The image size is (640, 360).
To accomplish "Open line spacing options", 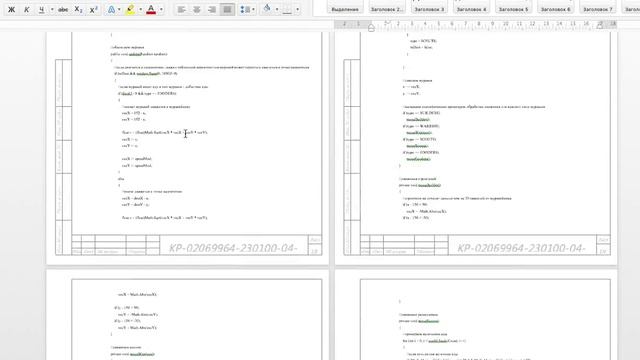I will pyautogui.click(x=244, y=9).
